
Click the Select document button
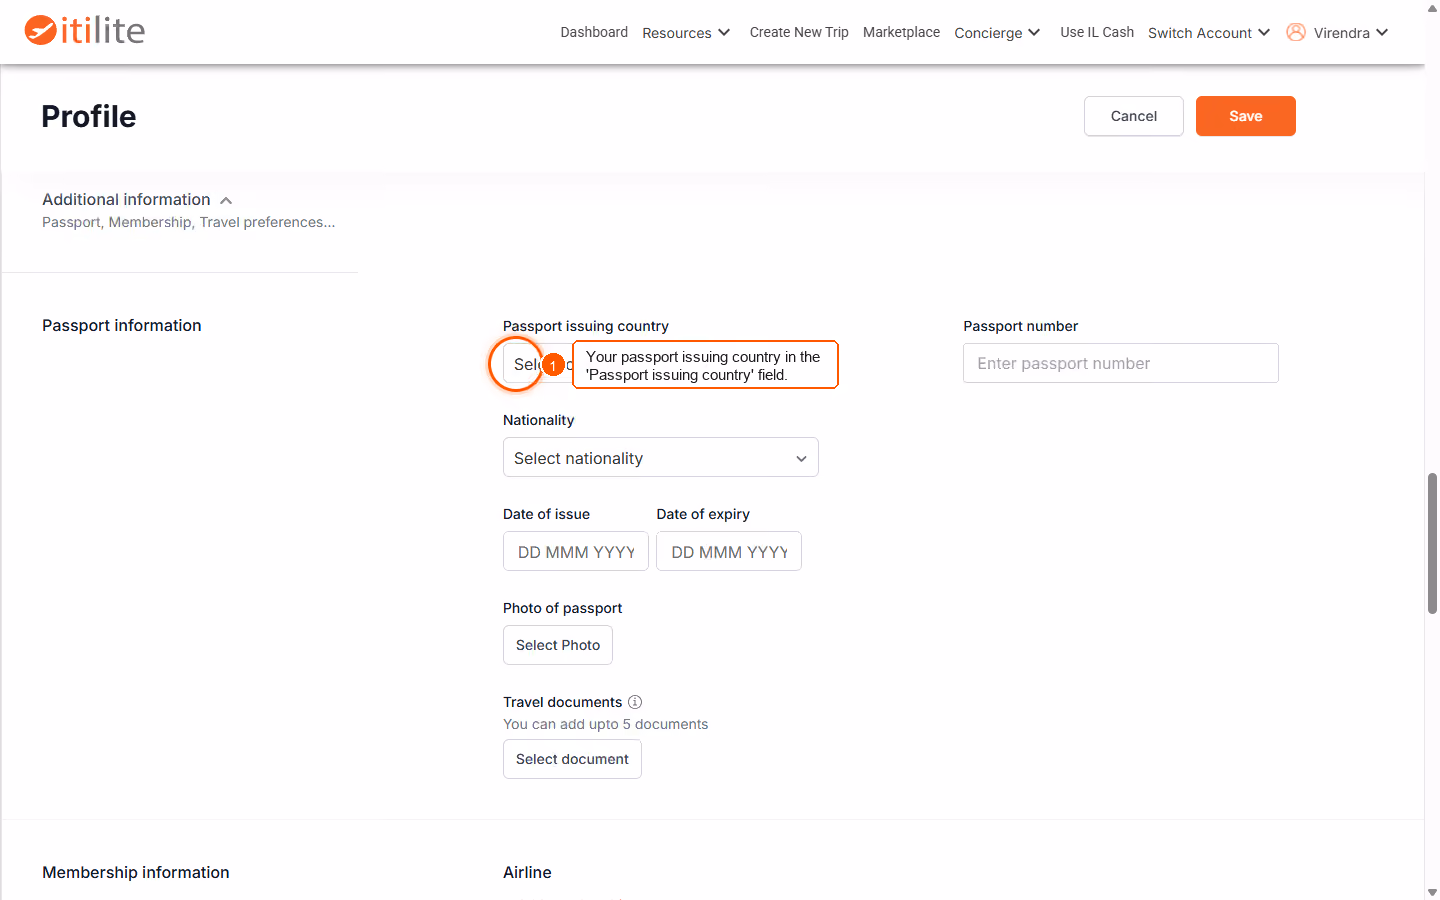[572, 759]
